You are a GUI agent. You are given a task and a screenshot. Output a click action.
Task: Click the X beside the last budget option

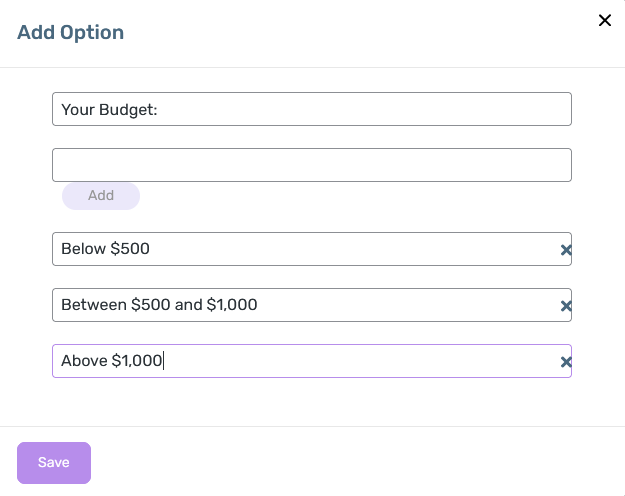pos(566,362)
